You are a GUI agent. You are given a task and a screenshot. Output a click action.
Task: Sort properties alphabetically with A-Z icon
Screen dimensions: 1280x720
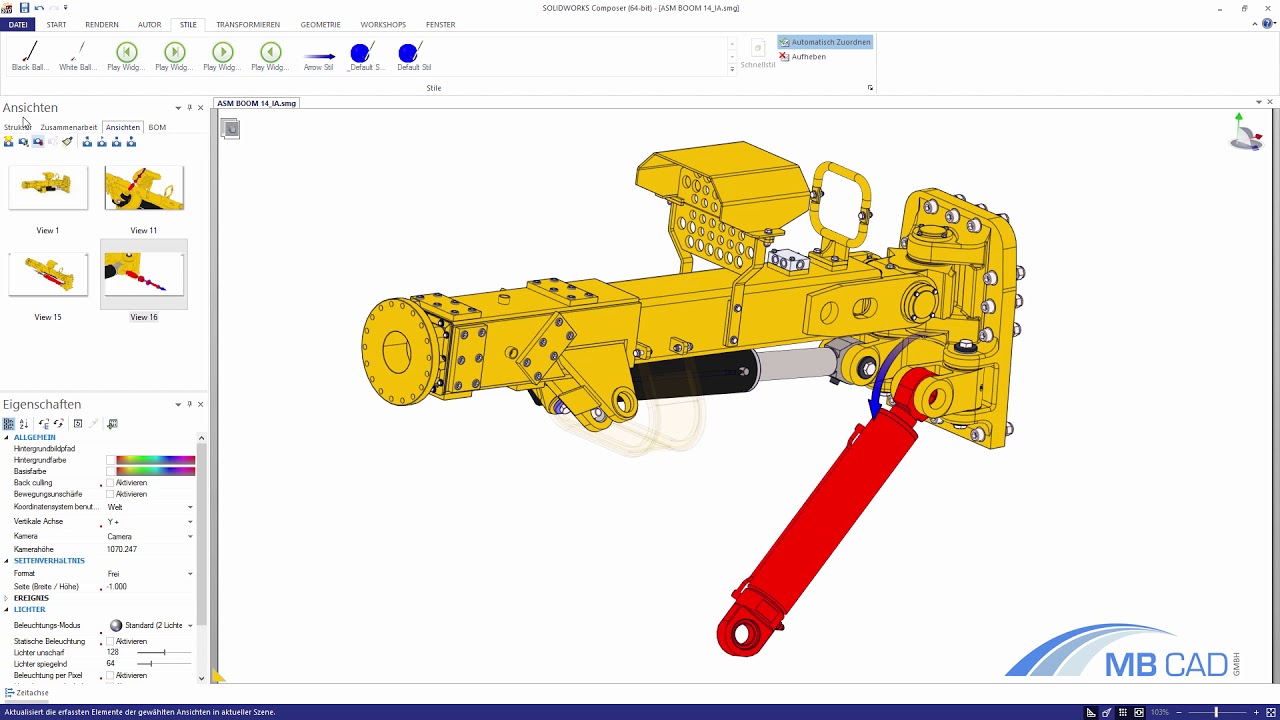pyautogui.click(x=24, y=424)
